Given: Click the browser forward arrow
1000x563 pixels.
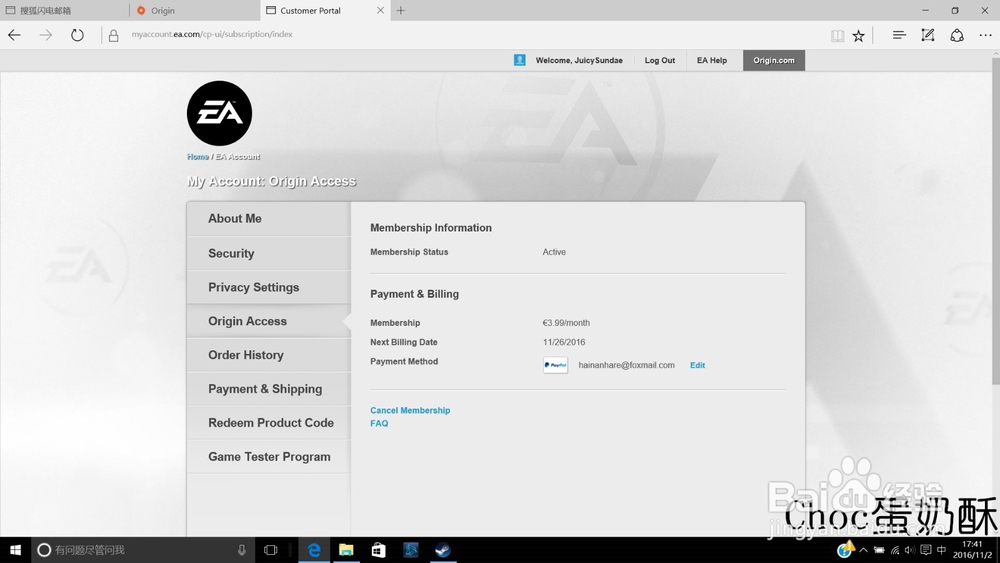Looking at the screenshot, I should click(x=46, y=35).
